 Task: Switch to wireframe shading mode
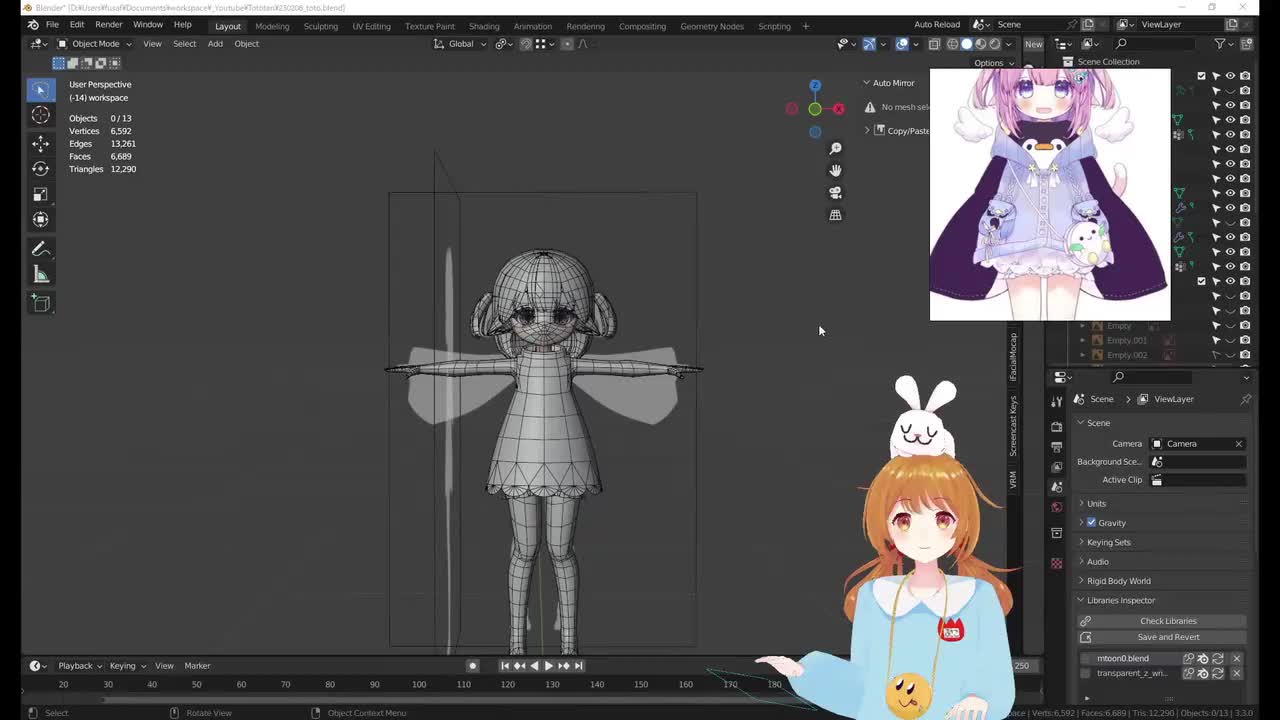click(x=952, y=44)
